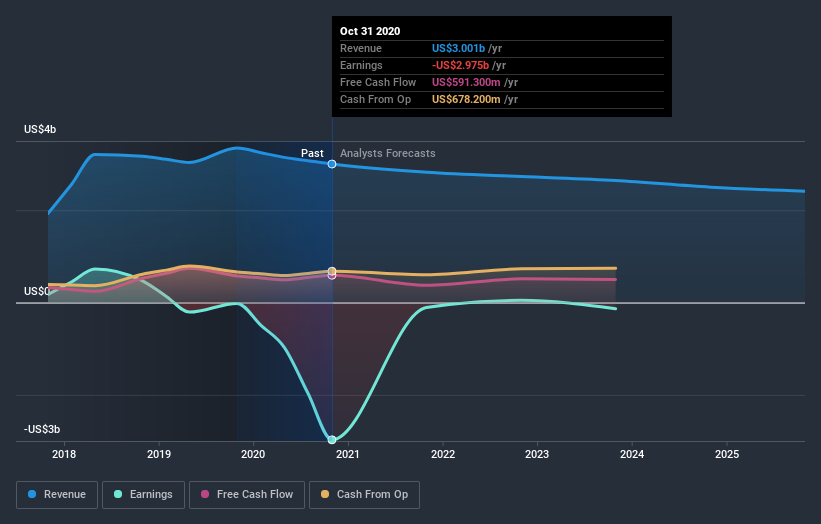Click the Past label
This screenshot has width=821, height=524.
(x=312, y=153)
